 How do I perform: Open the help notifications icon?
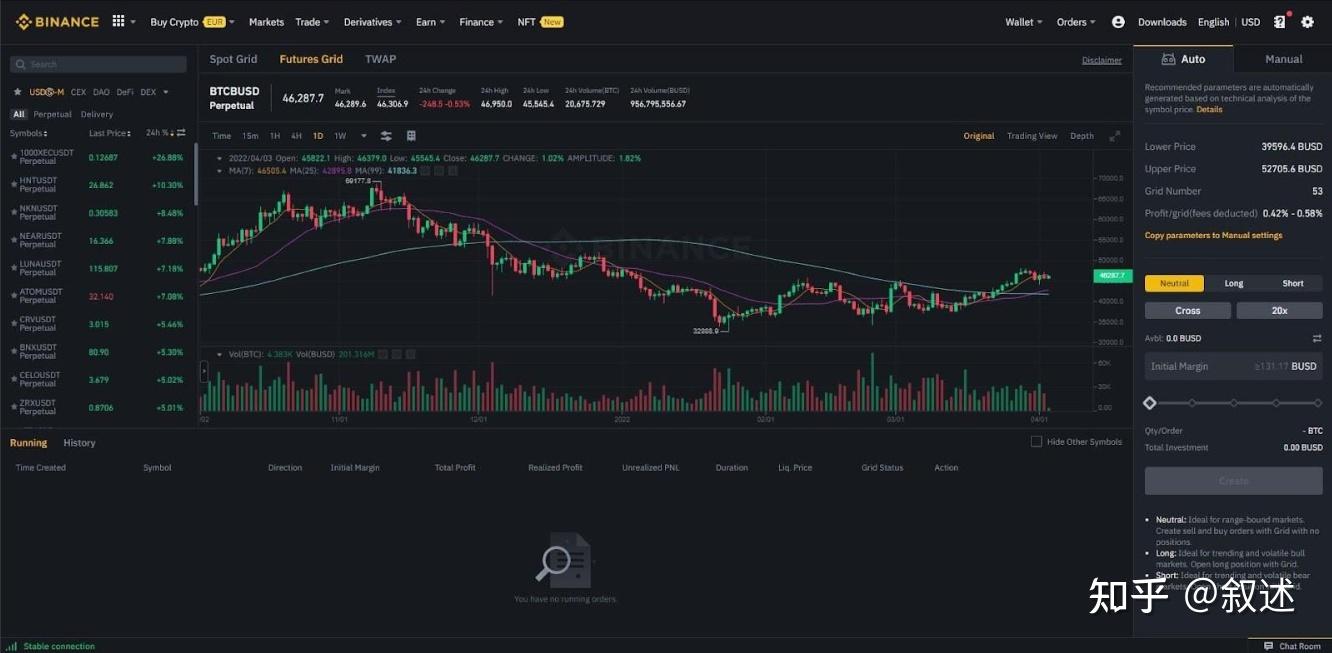click(1280, 22)
